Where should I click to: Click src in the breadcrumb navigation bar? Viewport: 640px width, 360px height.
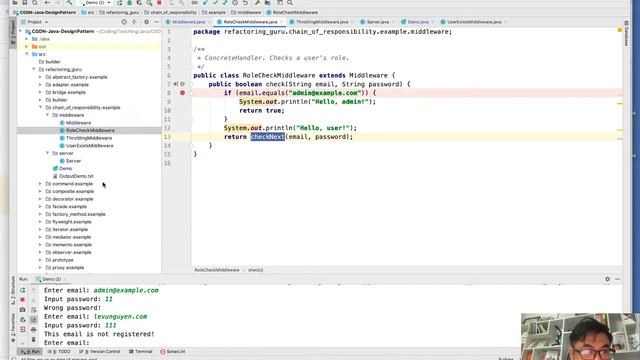87,12
